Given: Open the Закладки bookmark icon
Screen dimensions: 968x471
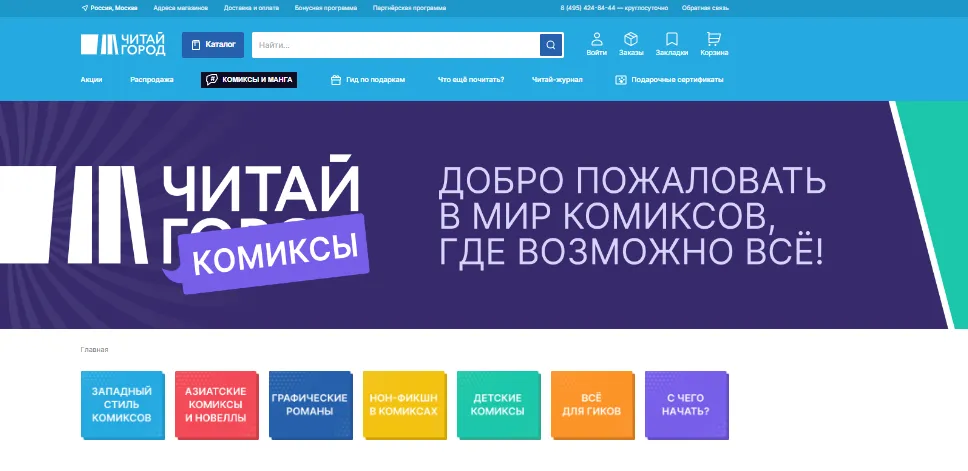Looking at the screenshot, I should pyautogui.click(x=672, y=44).
